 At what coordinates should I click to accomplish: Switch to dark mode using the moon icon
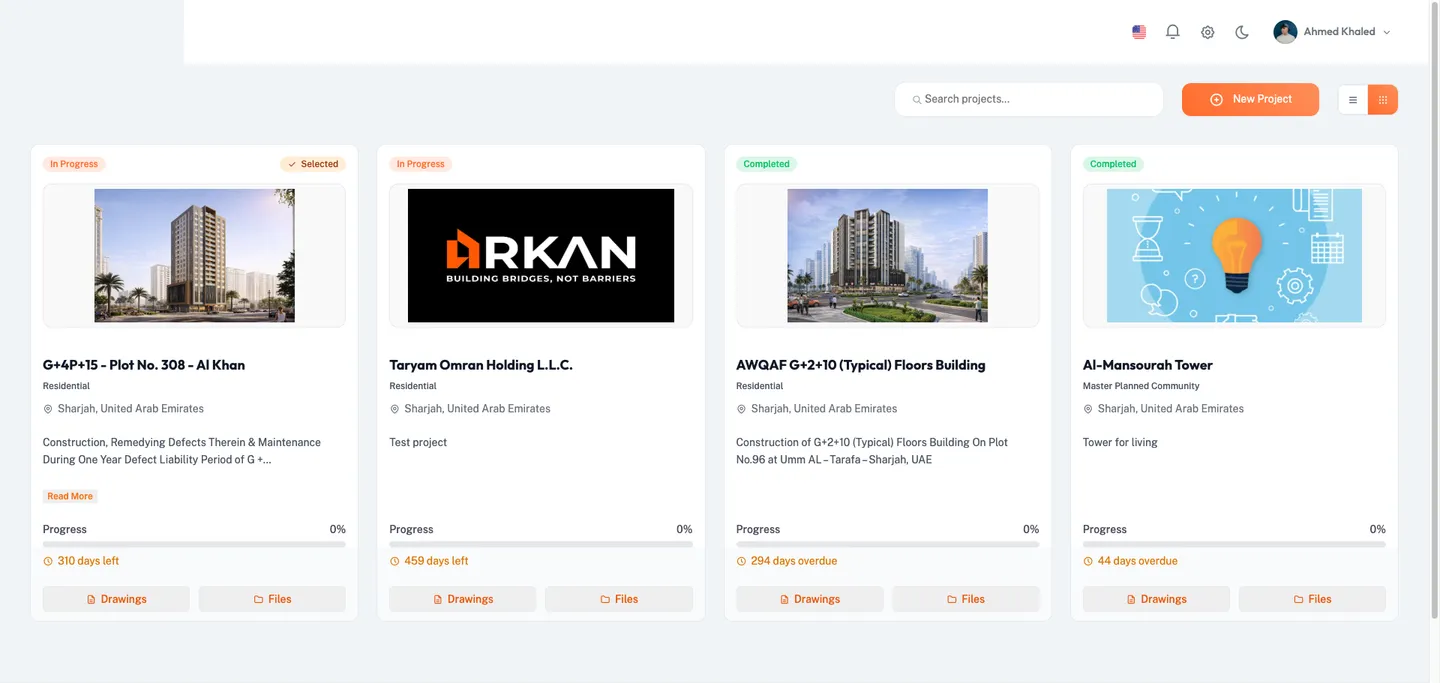pos(1241,31)
